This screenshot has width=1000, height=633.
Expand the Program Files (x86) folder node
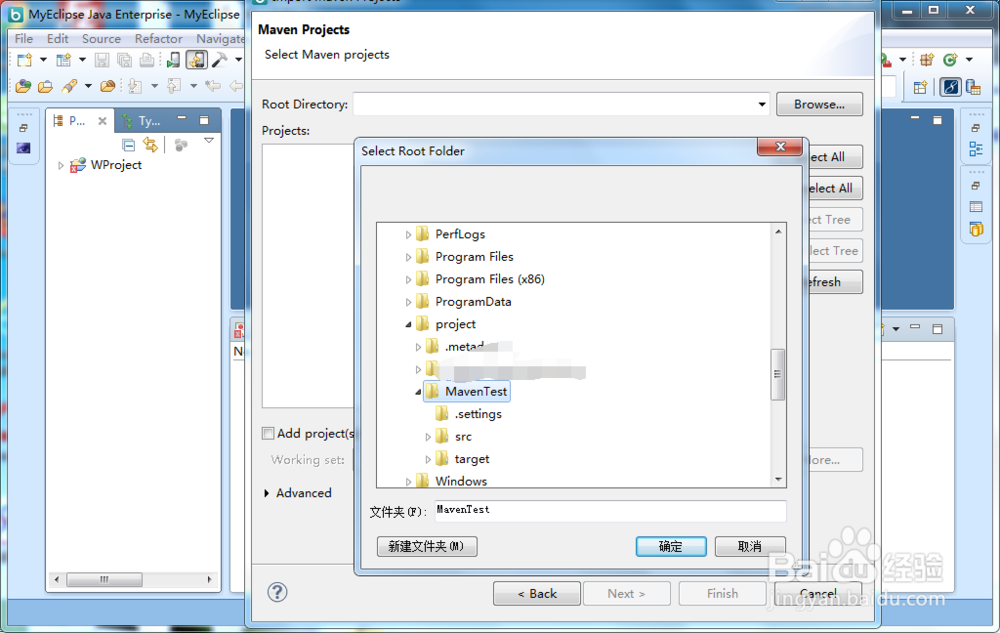[x=408, y=279]
